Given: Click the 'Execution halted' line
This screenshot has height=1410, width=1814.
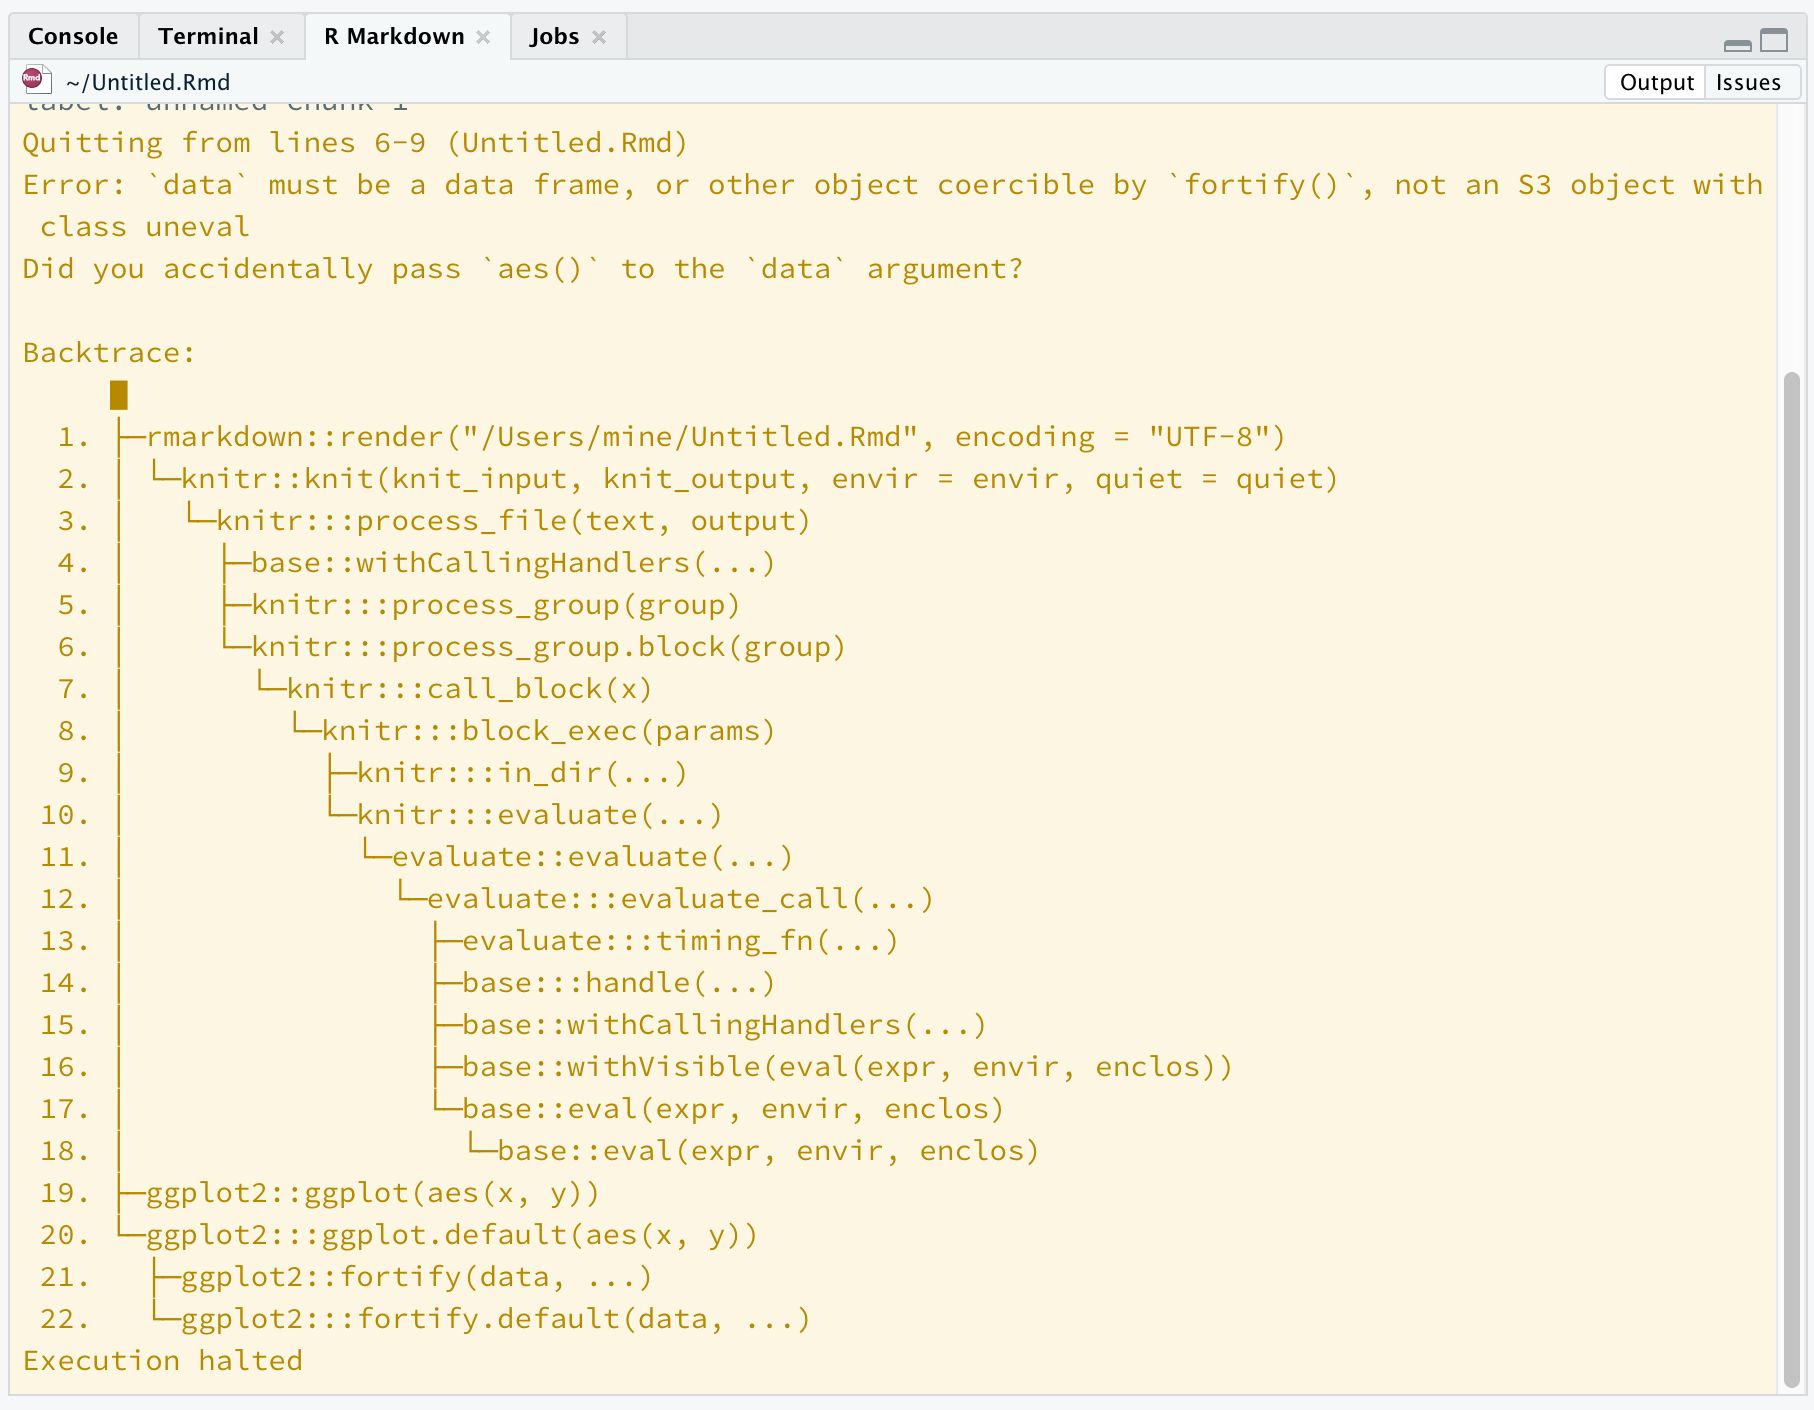Looking at the screenshot, I should (163, 1361).
